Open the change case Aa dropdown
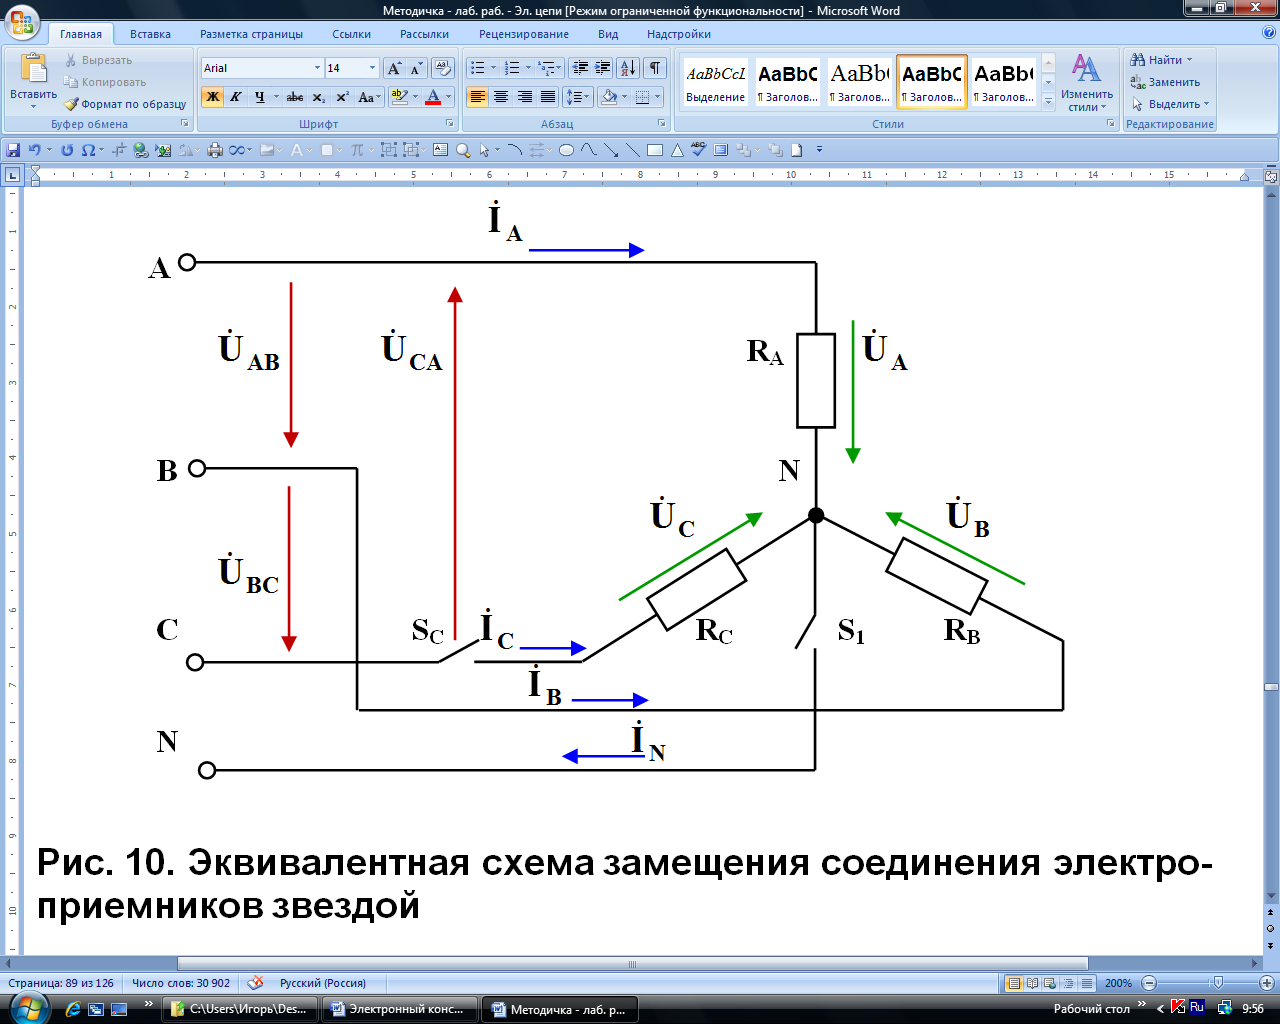 click(369, 97)
